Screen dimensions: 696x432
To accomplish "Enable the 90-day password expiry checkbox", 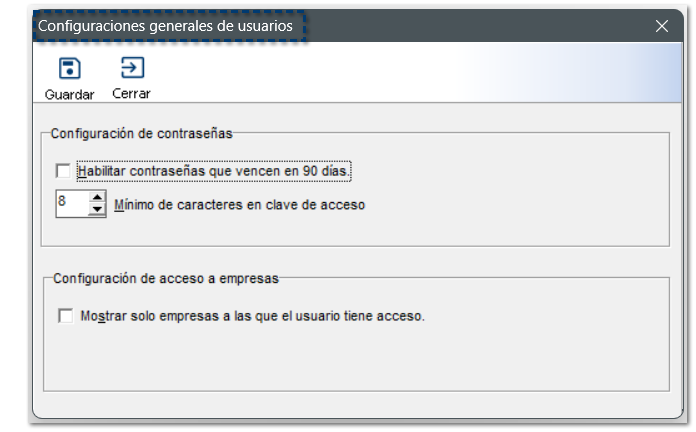I will [x=64, y=171].
